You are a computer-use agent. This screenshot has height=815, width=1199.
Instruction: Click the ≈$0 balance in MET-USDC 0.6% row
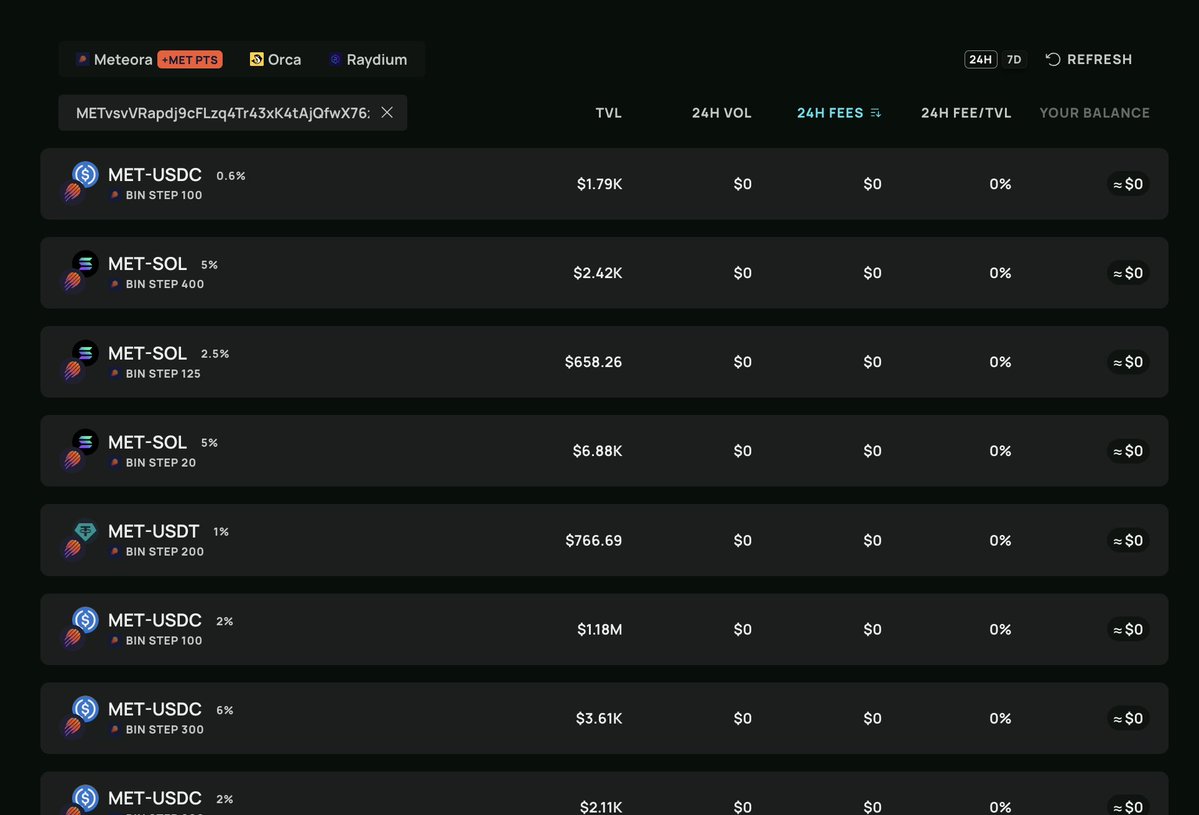(x=1128, y=184)
